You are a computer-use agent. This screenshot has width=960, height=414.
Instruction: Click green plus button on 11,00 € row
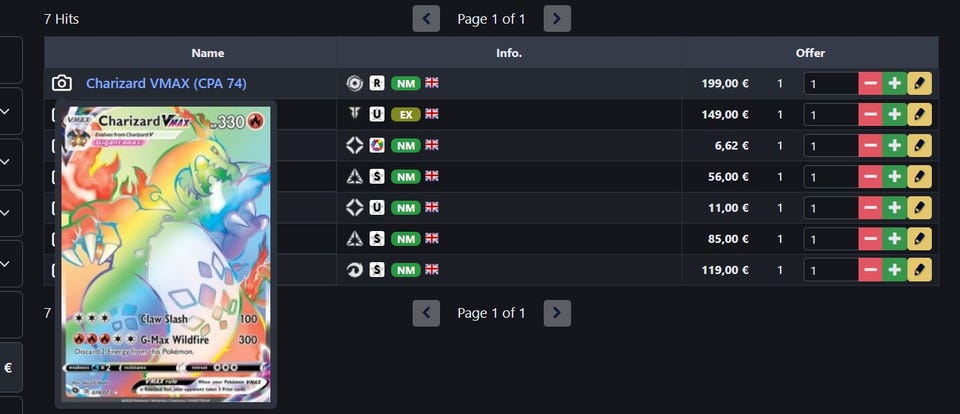point(894,208)
